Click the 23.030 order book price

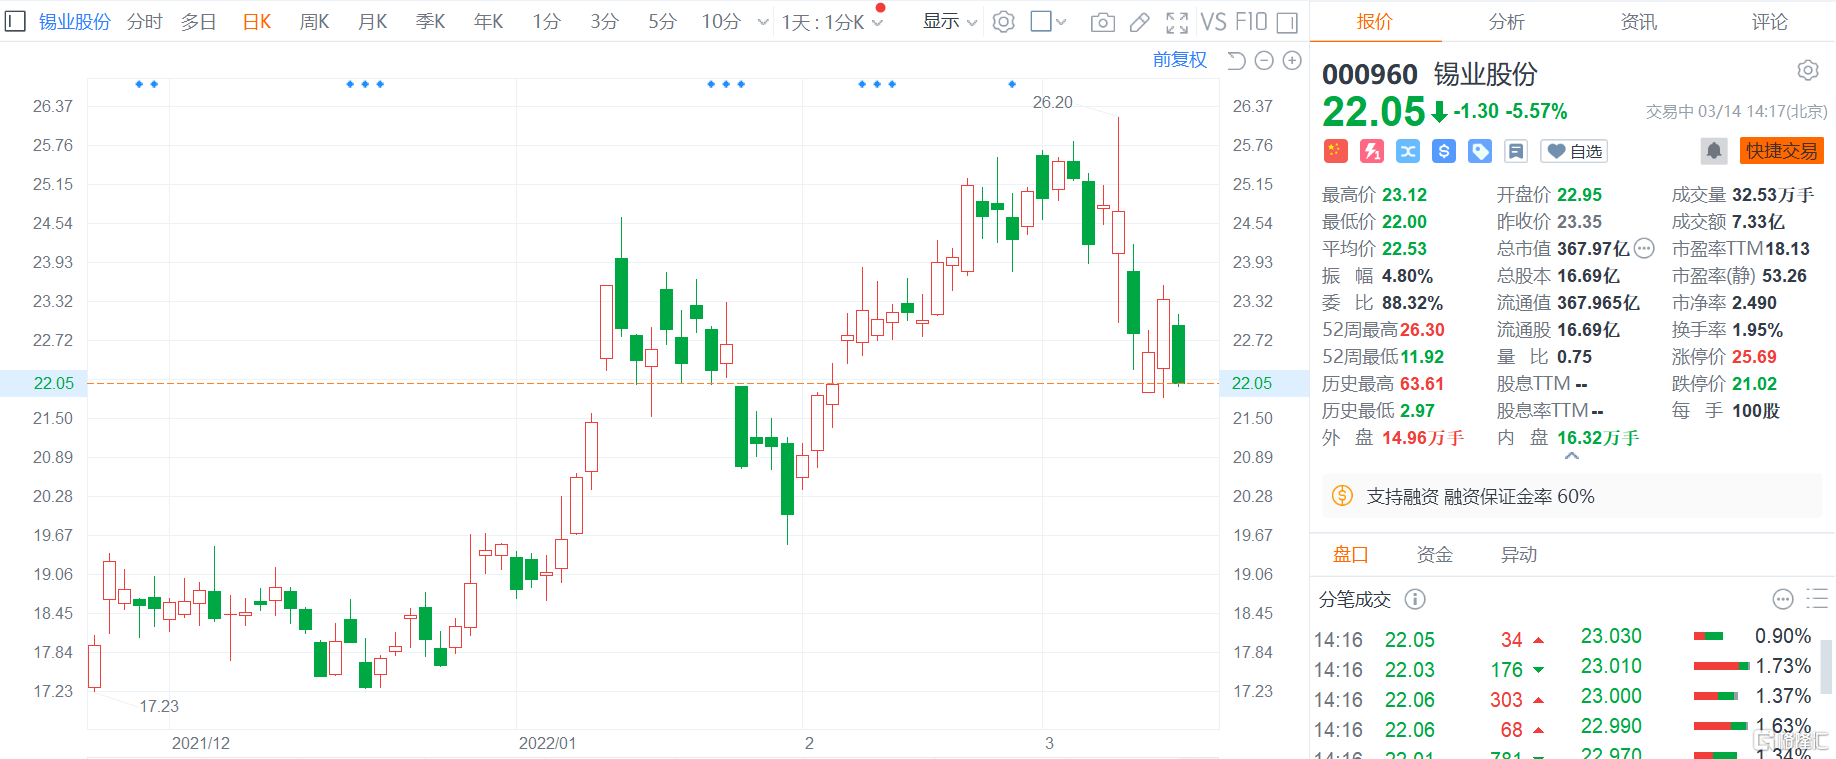(1611, 636)
